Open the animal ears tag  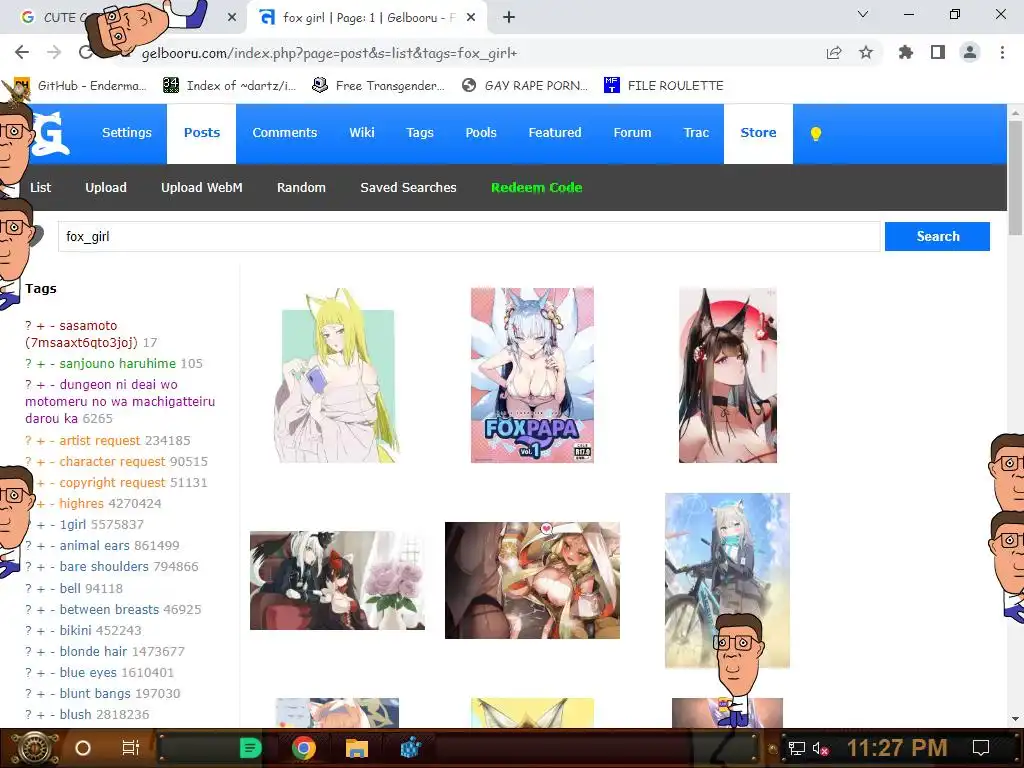[95, 545]
